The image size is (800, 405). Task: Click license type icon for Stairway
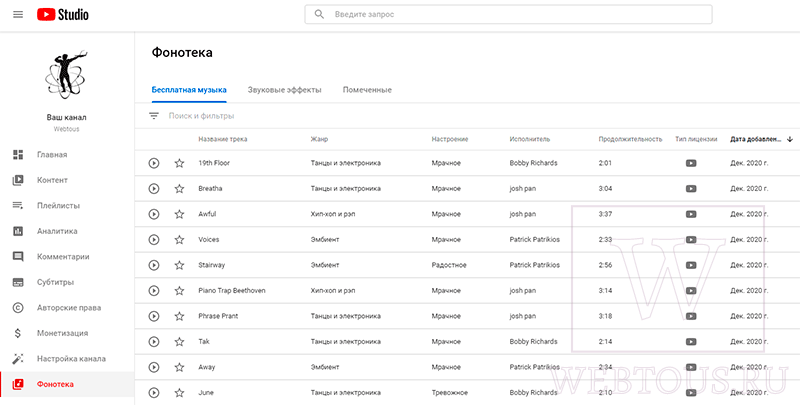coord(691,265)
